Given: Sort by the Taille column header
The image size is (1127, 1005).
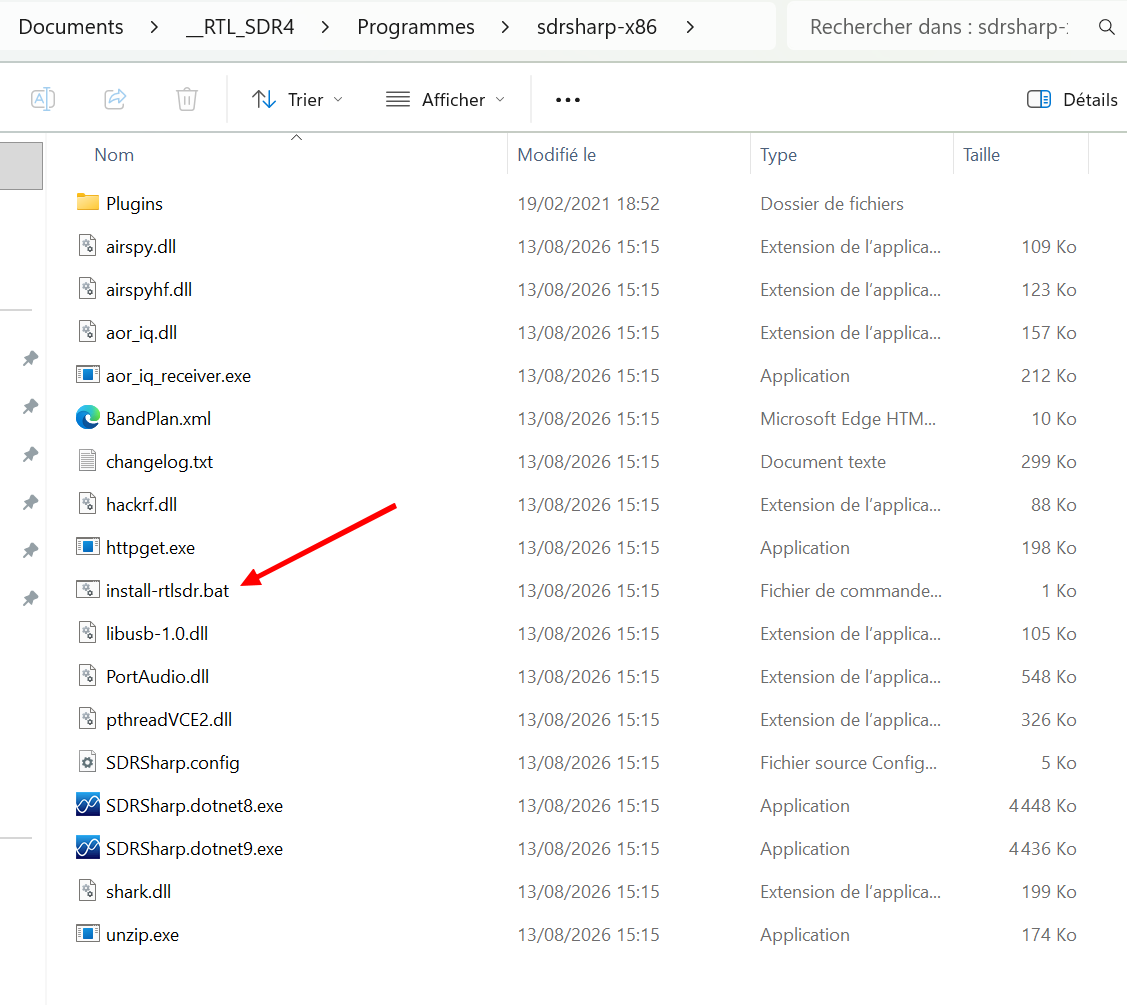Looking at the screenshot, I should click(x=981, y=155).
